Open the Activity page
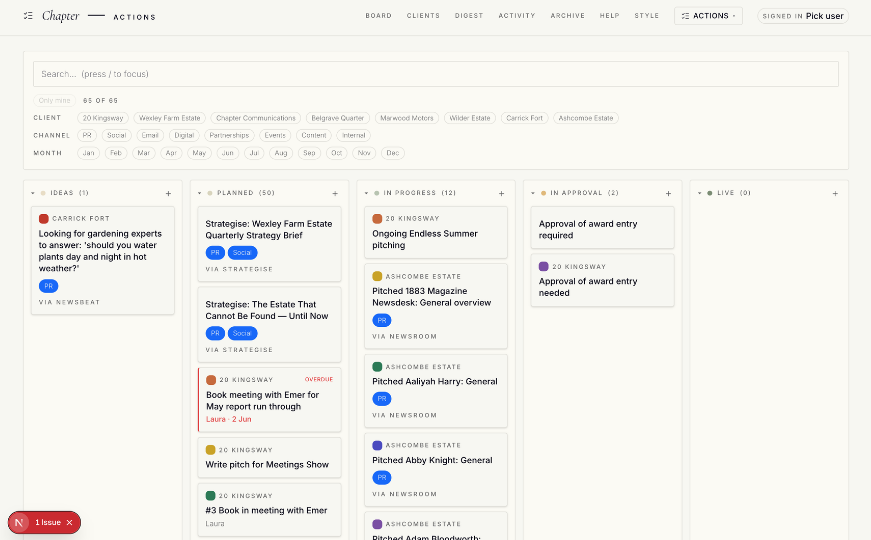Image resolution: width=871 pixels, height=540 pixels. coord(517,16)
